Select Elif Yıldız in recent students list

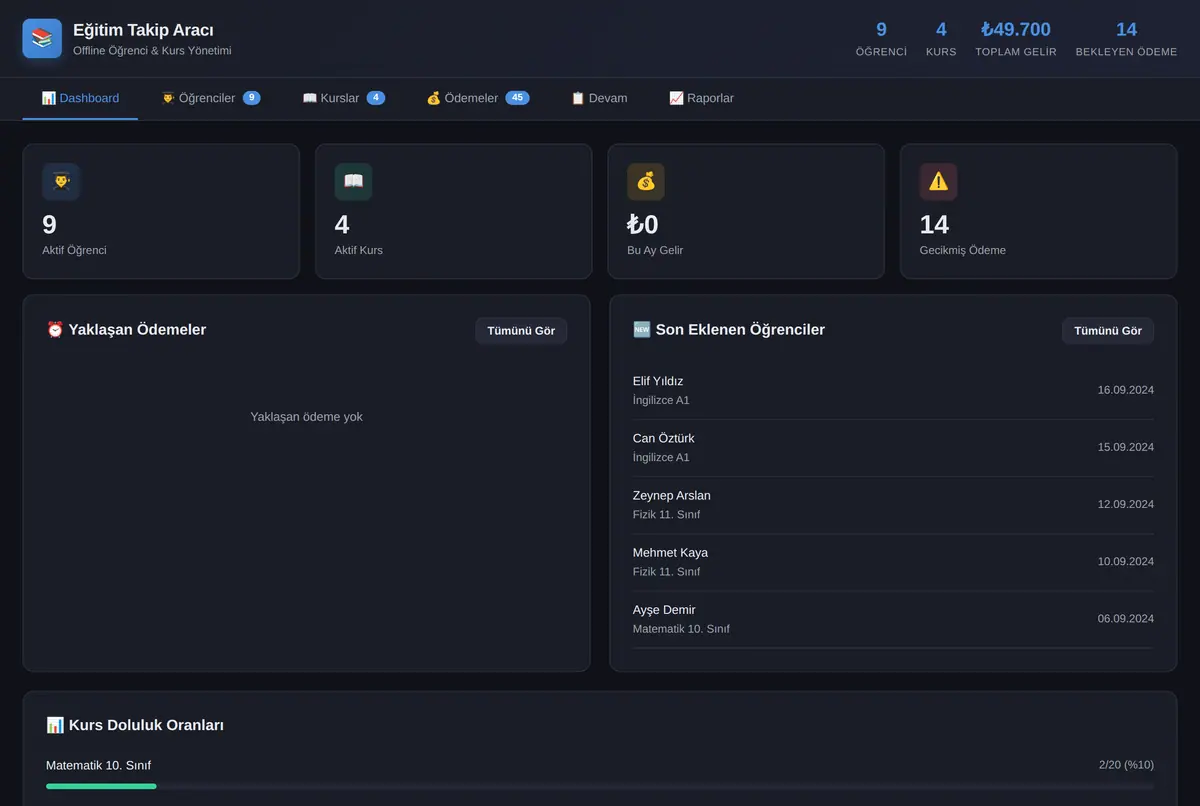tap(893, 391)
